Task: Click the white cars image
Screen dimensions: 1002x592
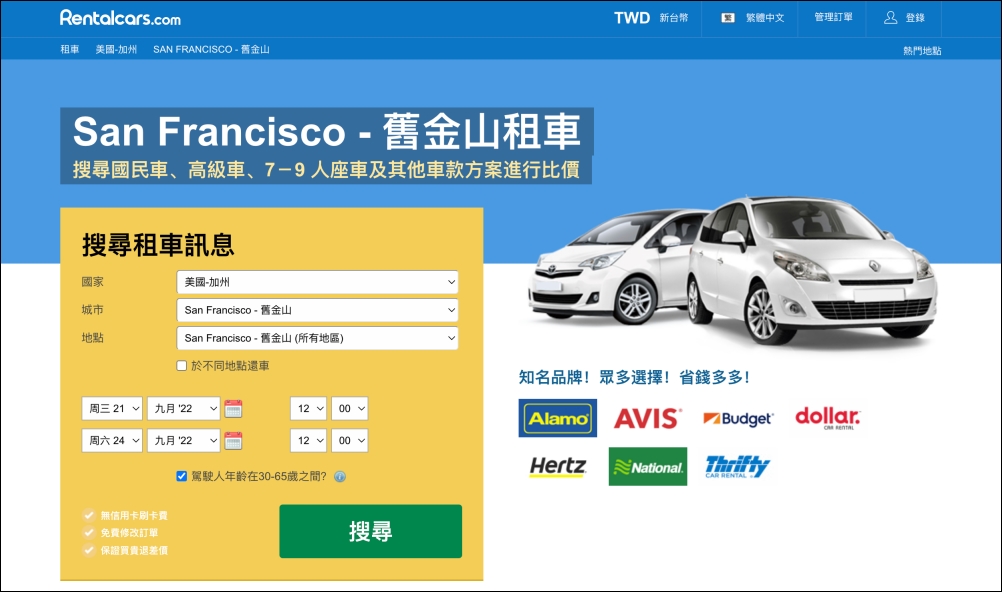Action: (x=732, y=269)
